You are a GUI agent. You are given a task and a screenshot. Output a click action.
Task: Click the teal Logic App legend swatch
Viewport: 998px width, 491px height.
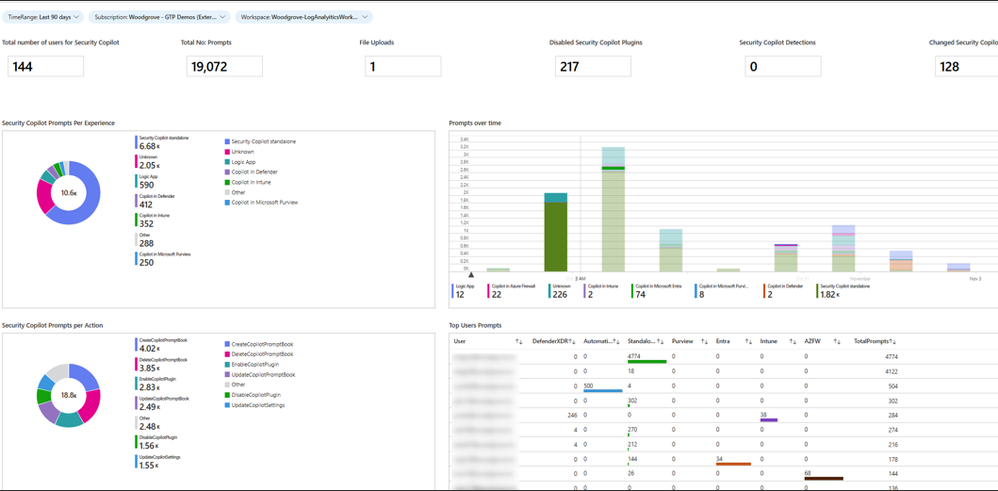pos(227,162)
